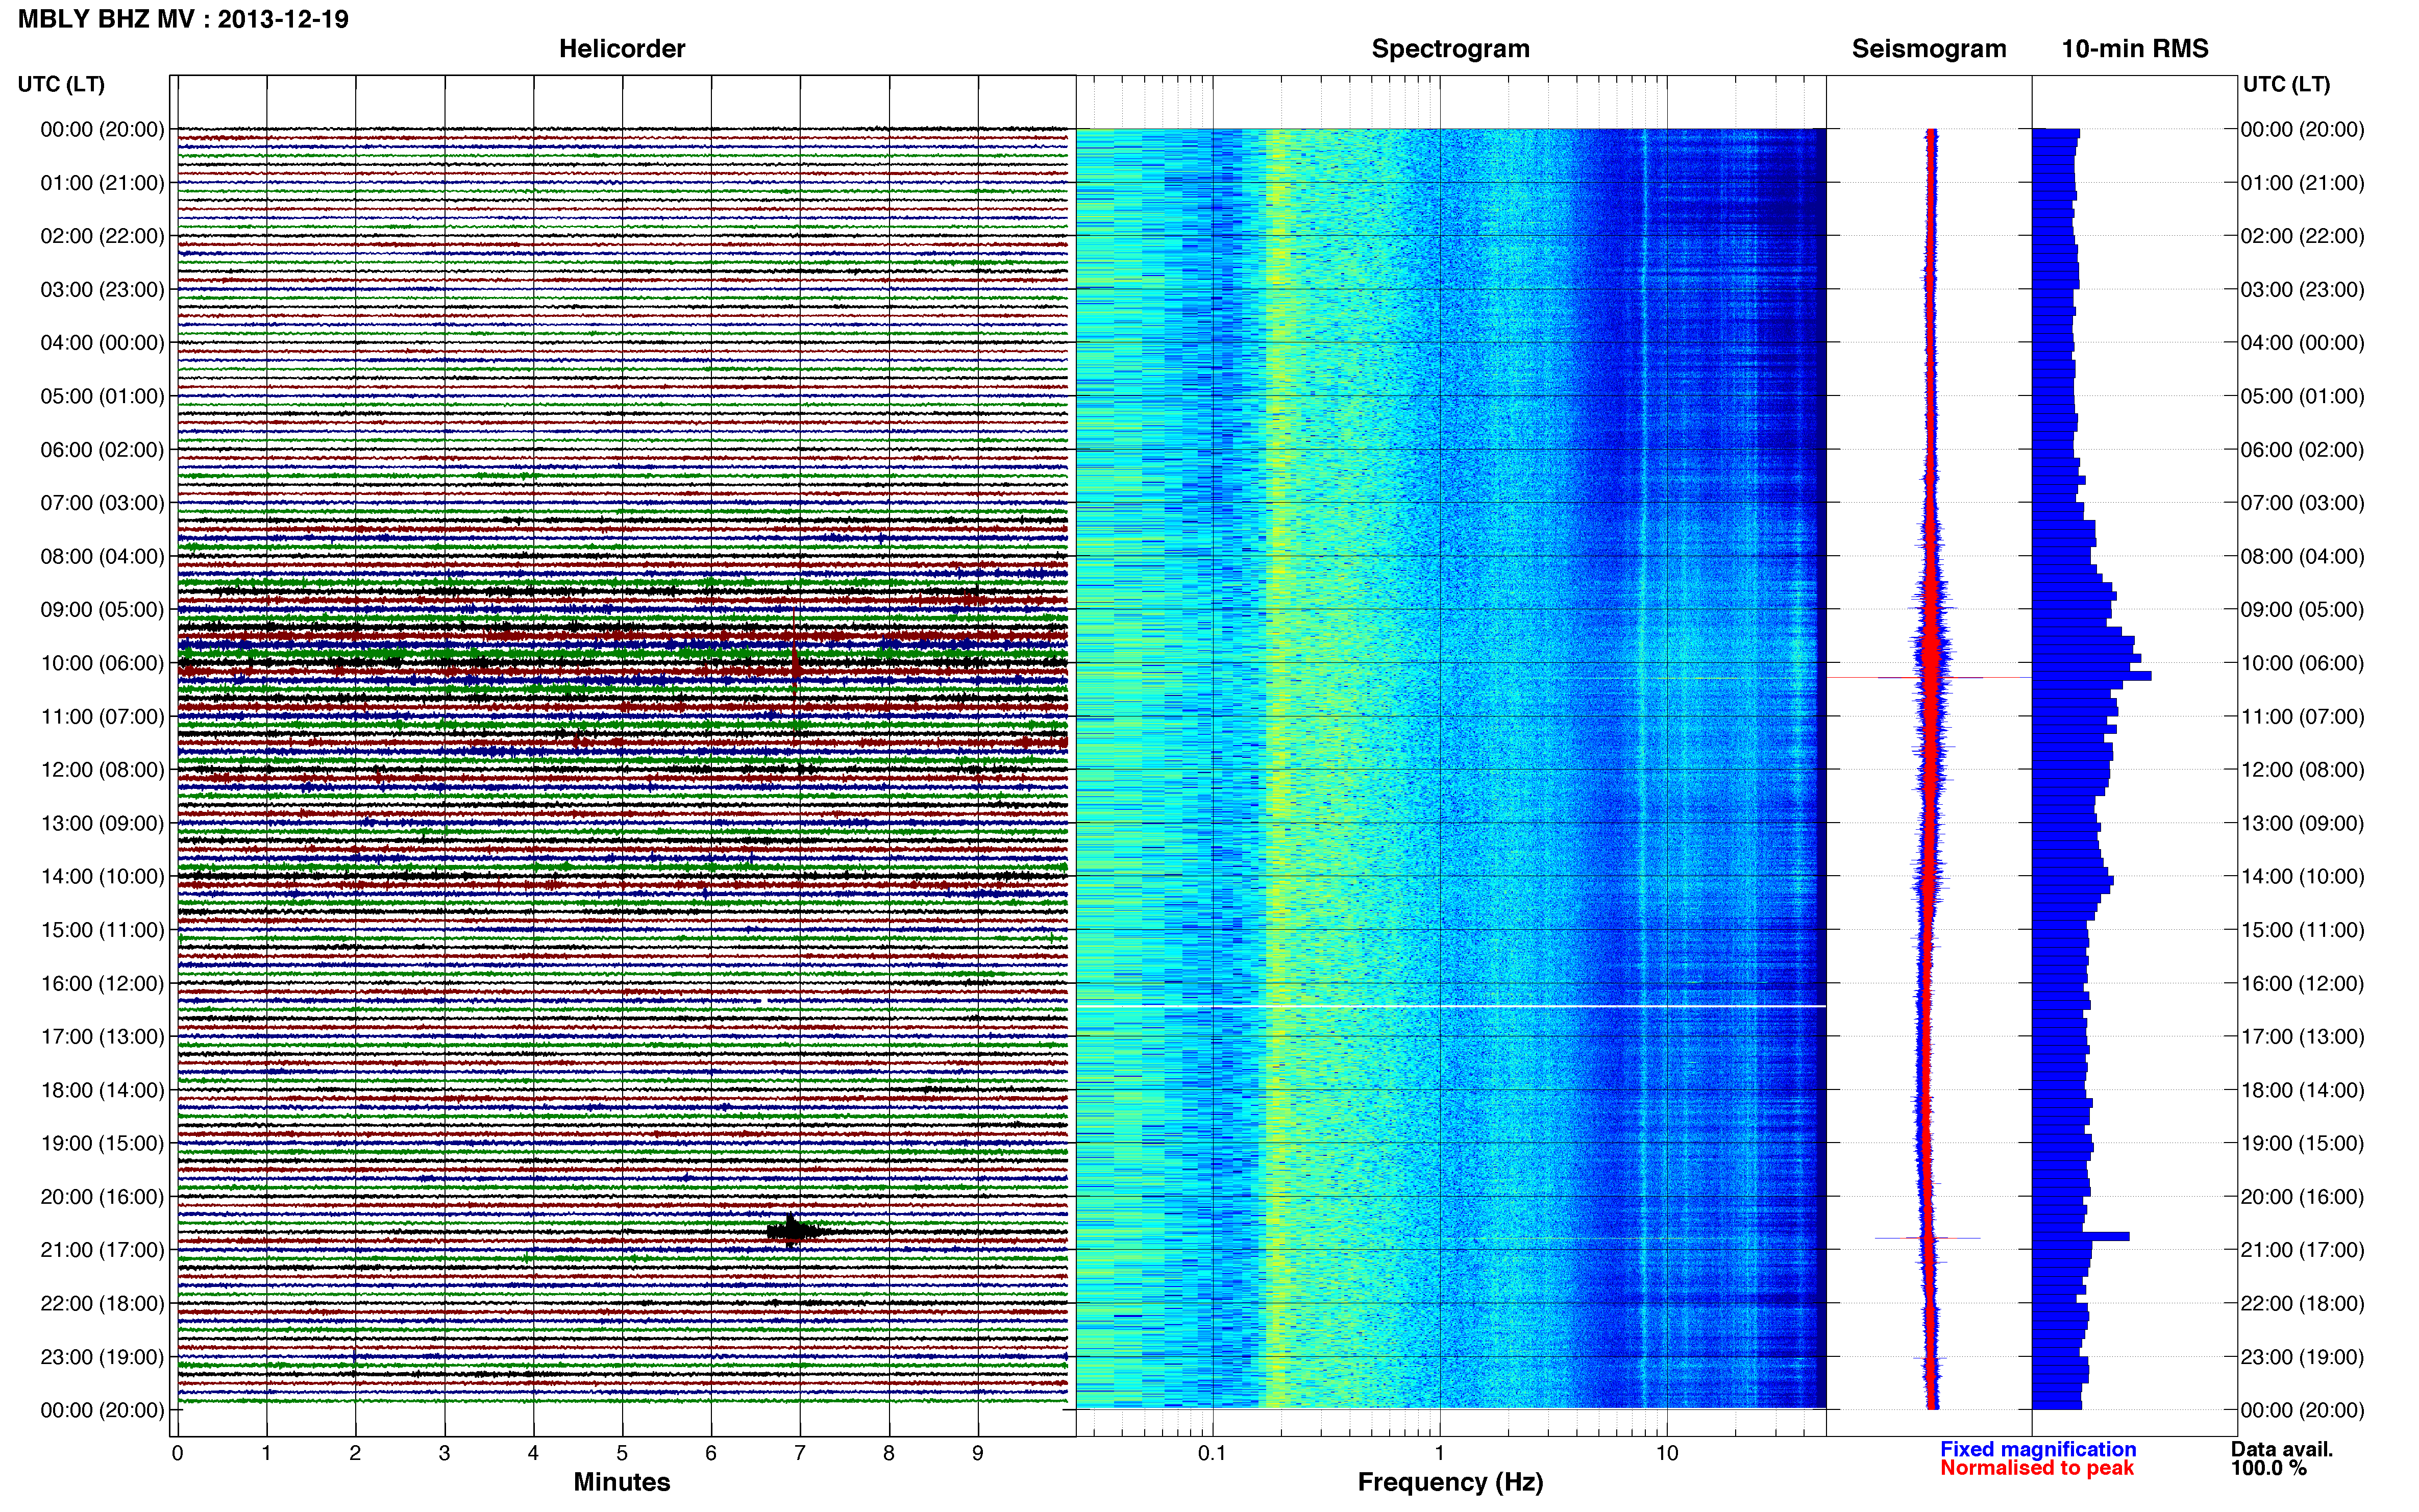Click the left 05:00 (01:00) time label
The width and height of the screenshot is (2419, 1512).
click(x=102, y=396)
